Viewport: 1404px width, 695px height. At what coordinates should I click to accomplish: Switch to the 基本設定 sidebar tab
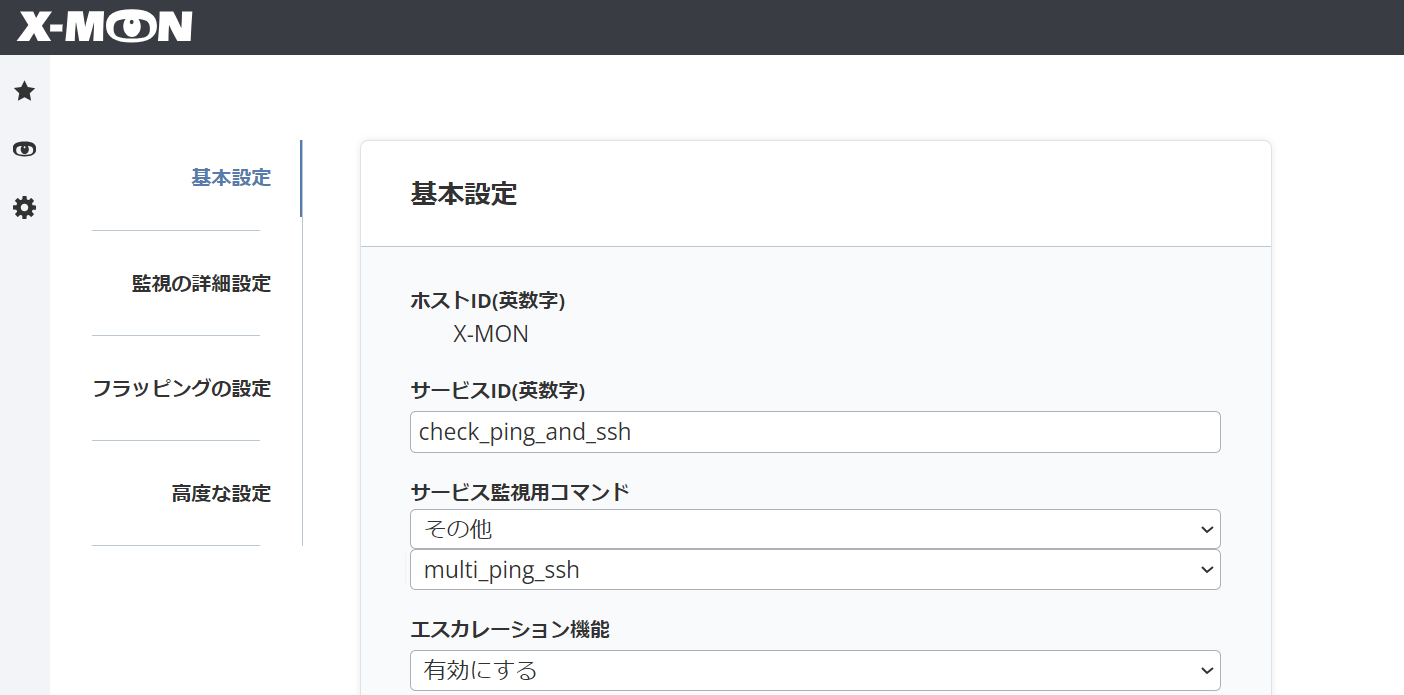coord(231,178)
